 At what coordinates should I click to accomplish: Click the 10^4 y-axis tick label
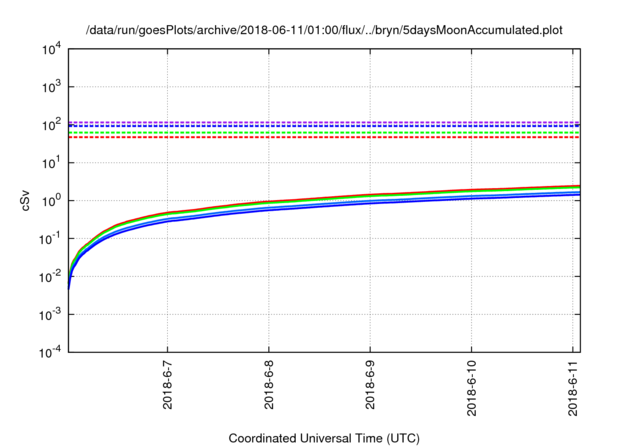coord(51,49)
